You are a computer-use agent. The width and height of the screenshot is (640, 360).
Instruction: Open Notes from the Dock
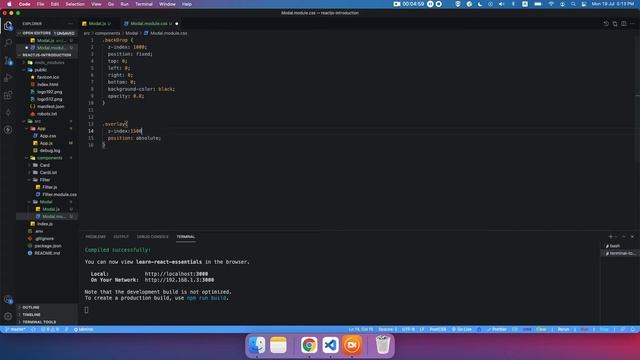tap(278, 345)
